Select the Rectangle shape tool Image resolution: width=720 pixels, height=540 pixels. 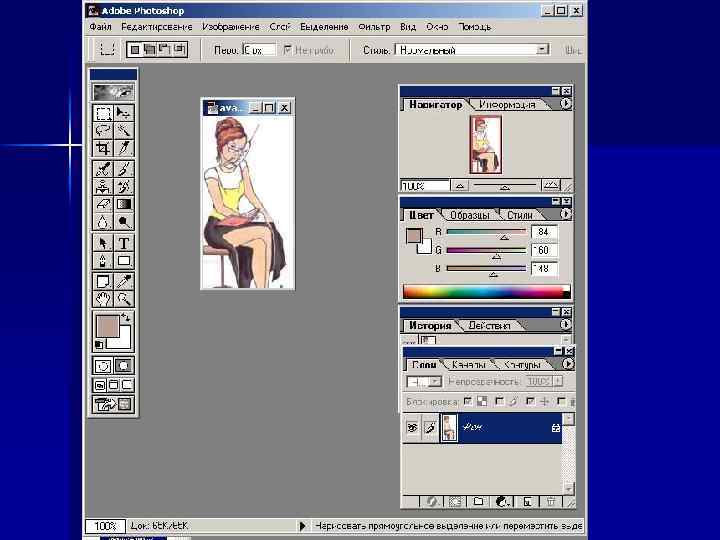(x=123, y=261)
